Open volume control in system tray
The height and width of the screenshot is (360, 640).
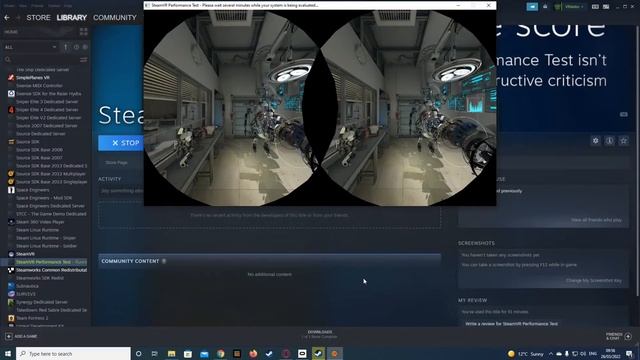583,353
